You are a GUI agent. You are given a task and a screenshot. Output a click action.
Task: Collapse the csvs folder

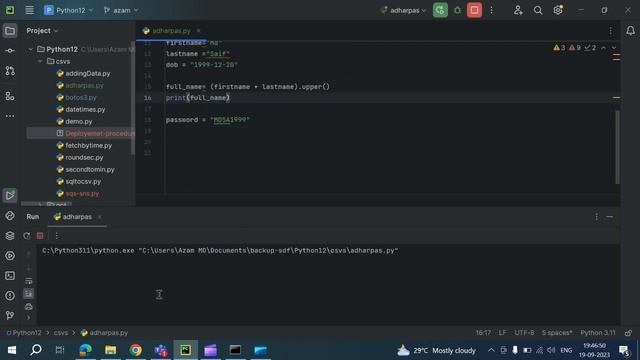(x=40, y=61)
